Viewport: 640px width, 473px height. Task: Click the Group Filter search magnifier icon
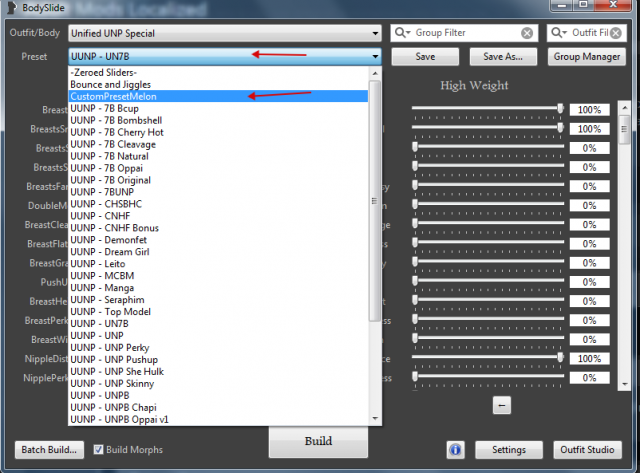pyautogui.click(x=402, y=33)
